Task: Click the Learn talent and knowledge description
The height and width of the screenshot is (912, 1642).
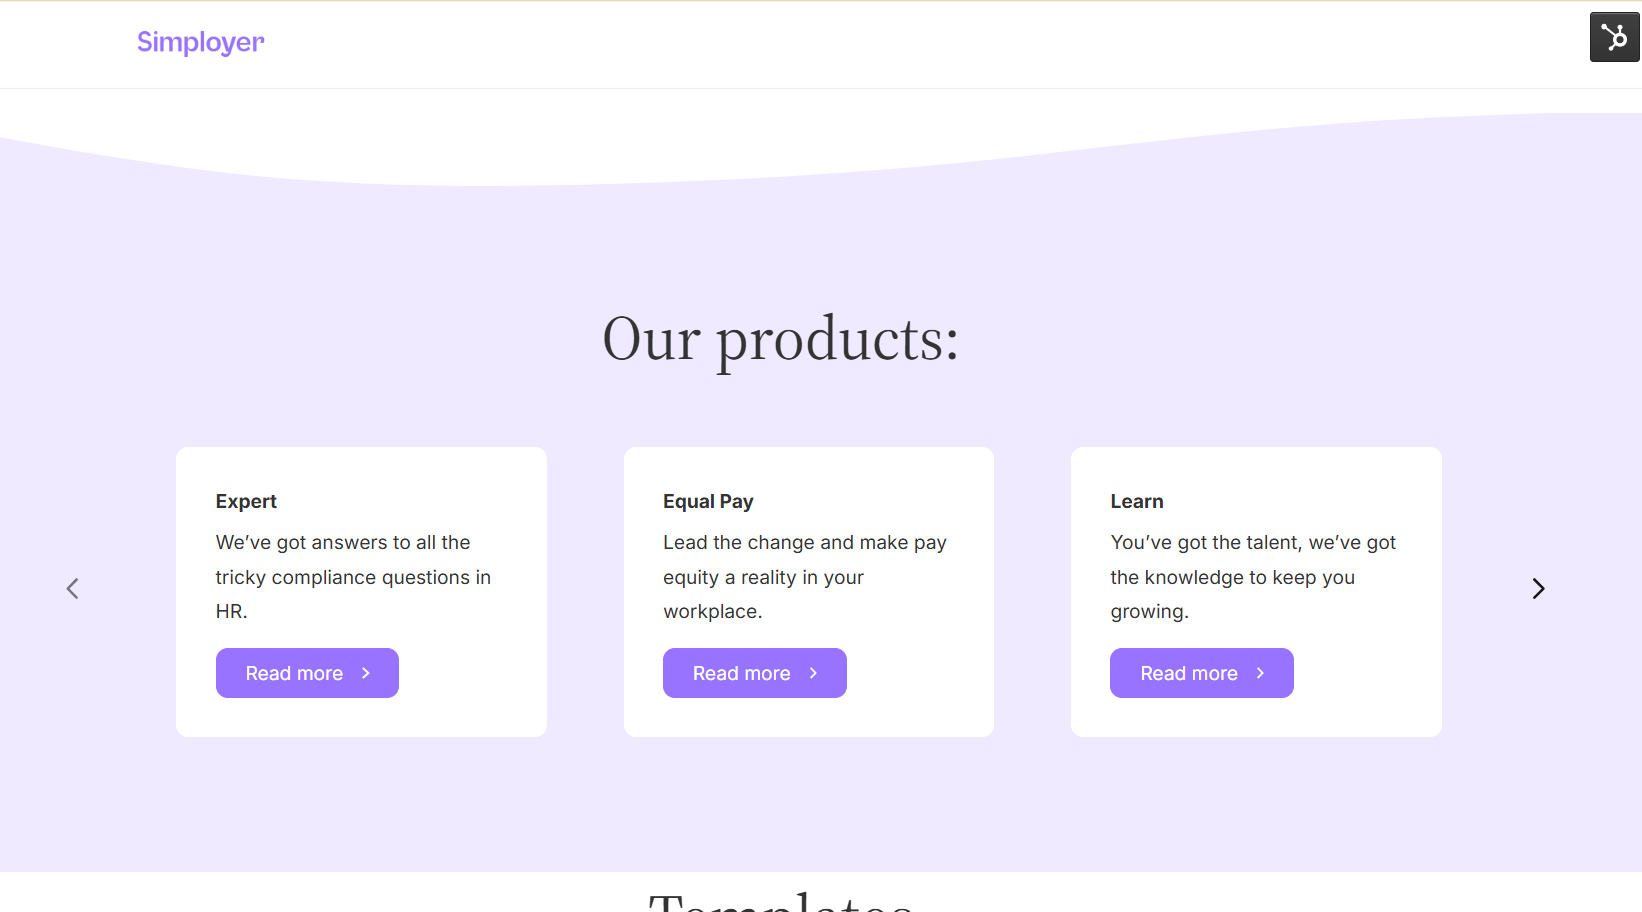Action: pyautogui.click(x=1252, y=577)
